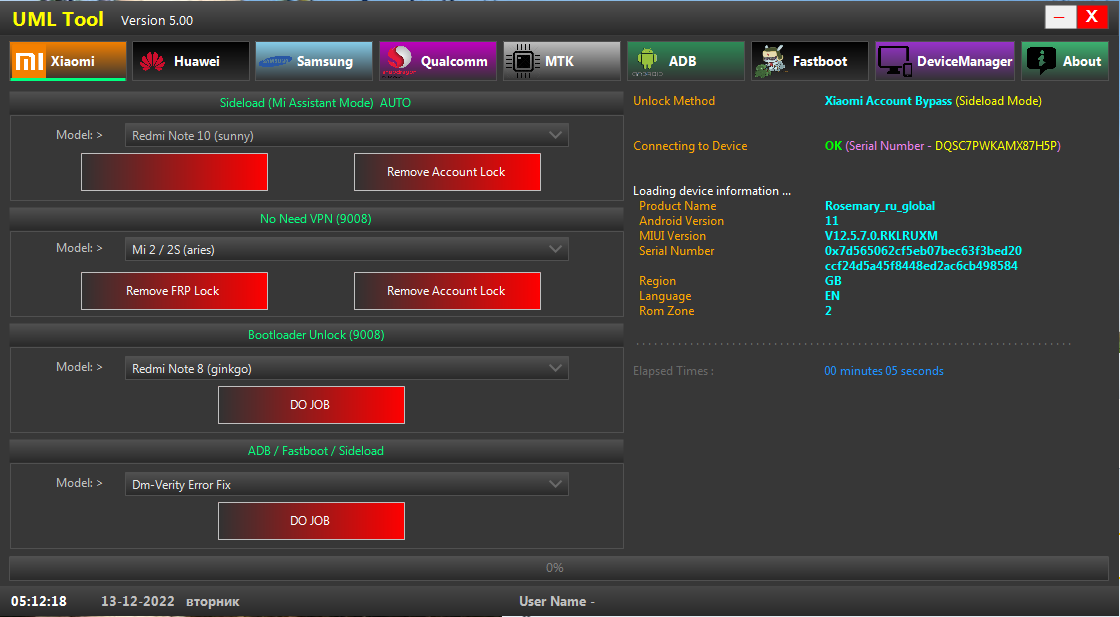
Task: Click the Fastboot bunny mascot icon
Action: [771, 61]
